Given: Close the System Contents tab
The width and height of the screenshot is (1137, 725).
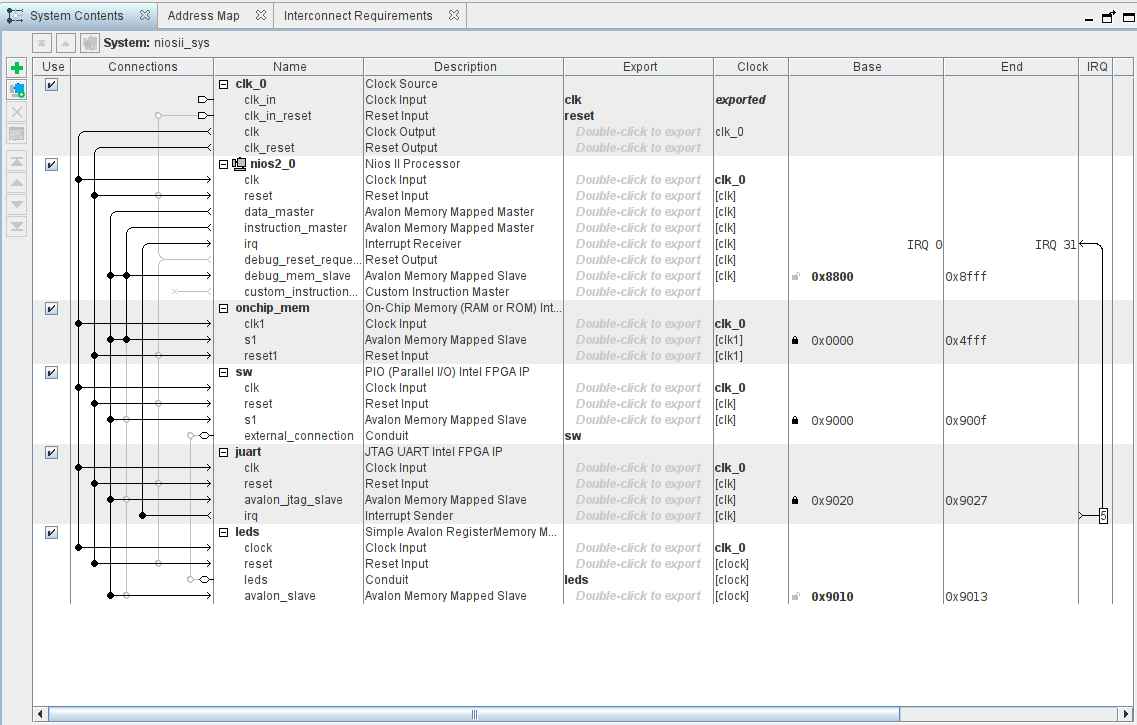Looking at the screenshot, I should 144,16.
